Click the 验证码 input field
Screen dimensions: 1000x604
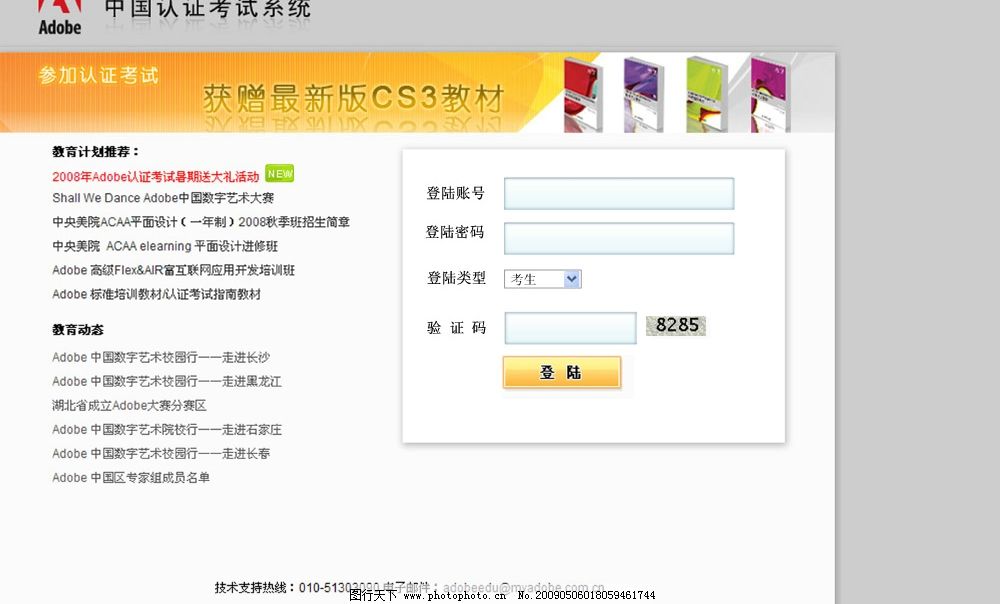570,327
